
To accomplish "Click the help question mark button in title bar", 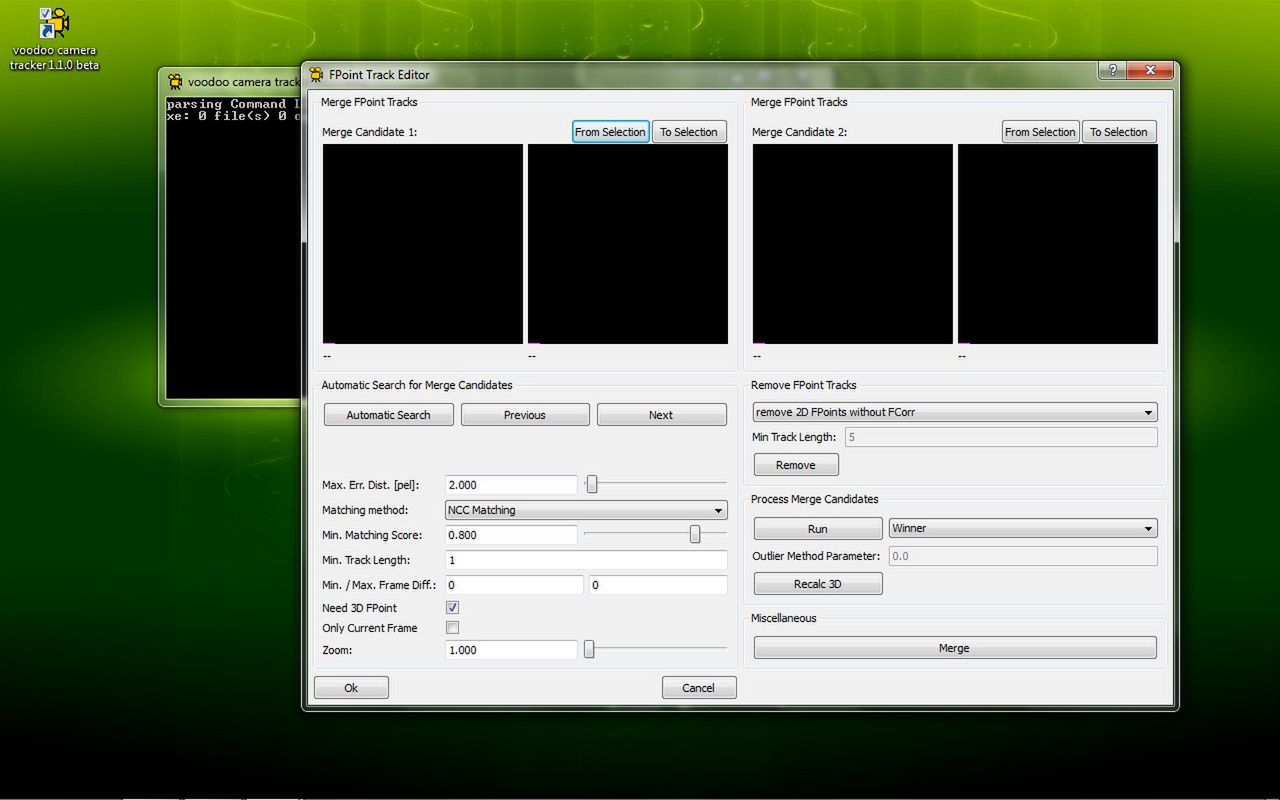I will [1112, 70].
